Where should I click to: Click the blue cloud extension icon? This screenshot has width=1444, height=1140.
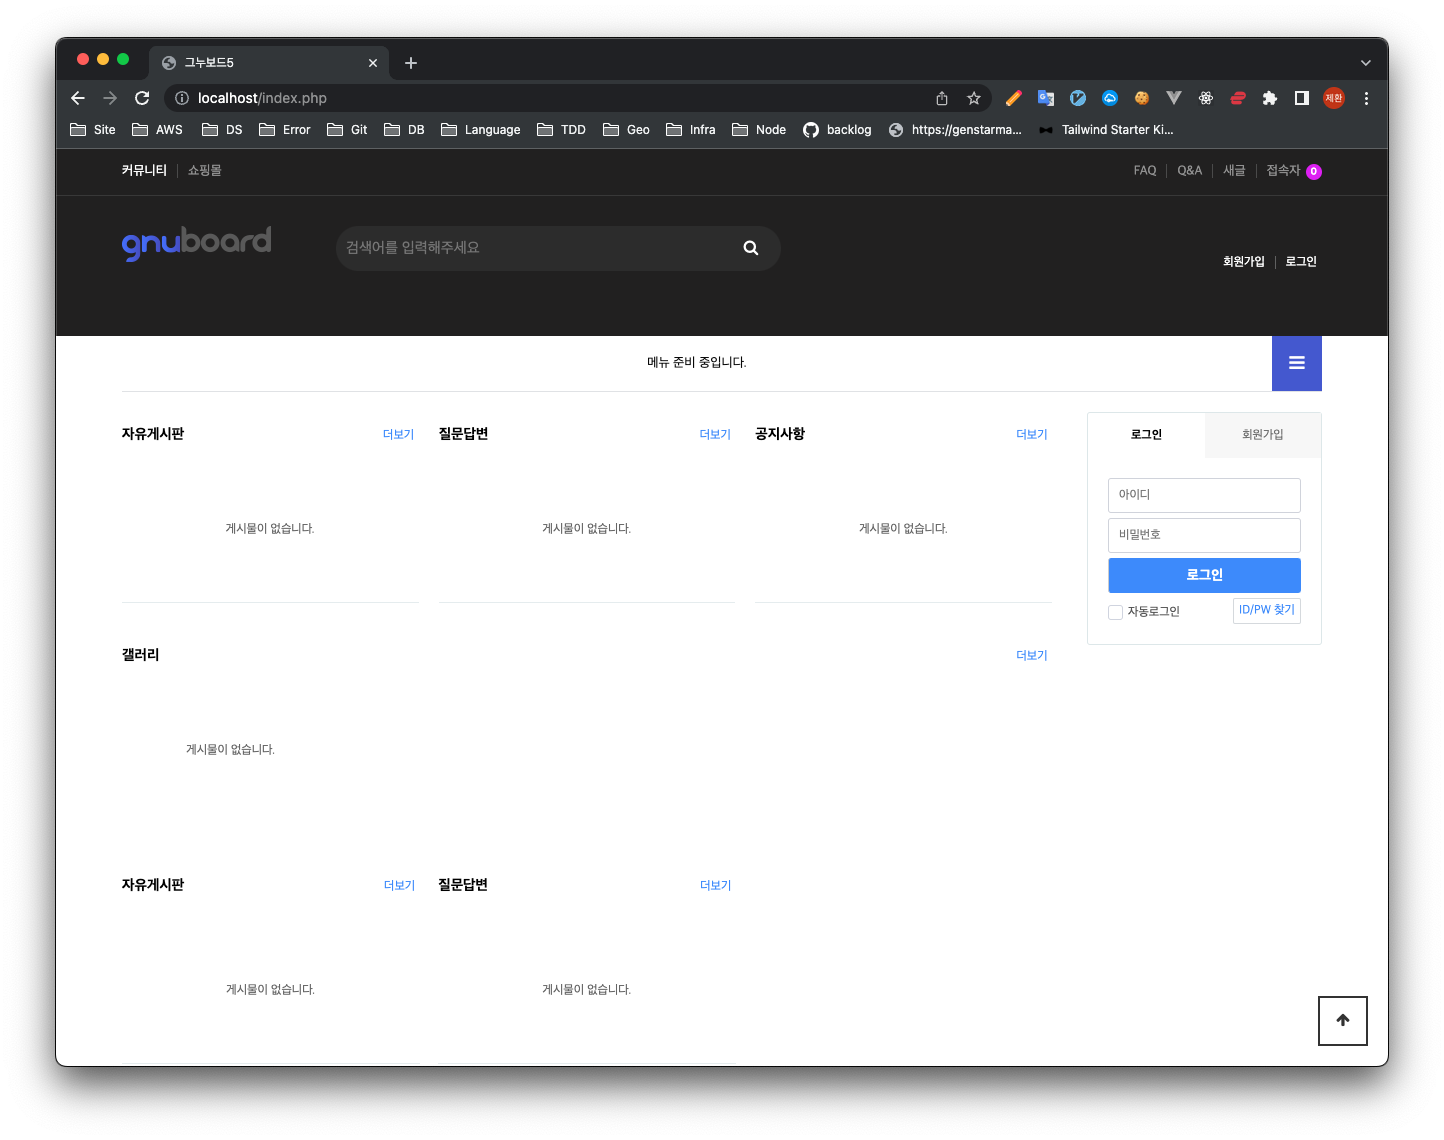click(x=1110, y=98)
